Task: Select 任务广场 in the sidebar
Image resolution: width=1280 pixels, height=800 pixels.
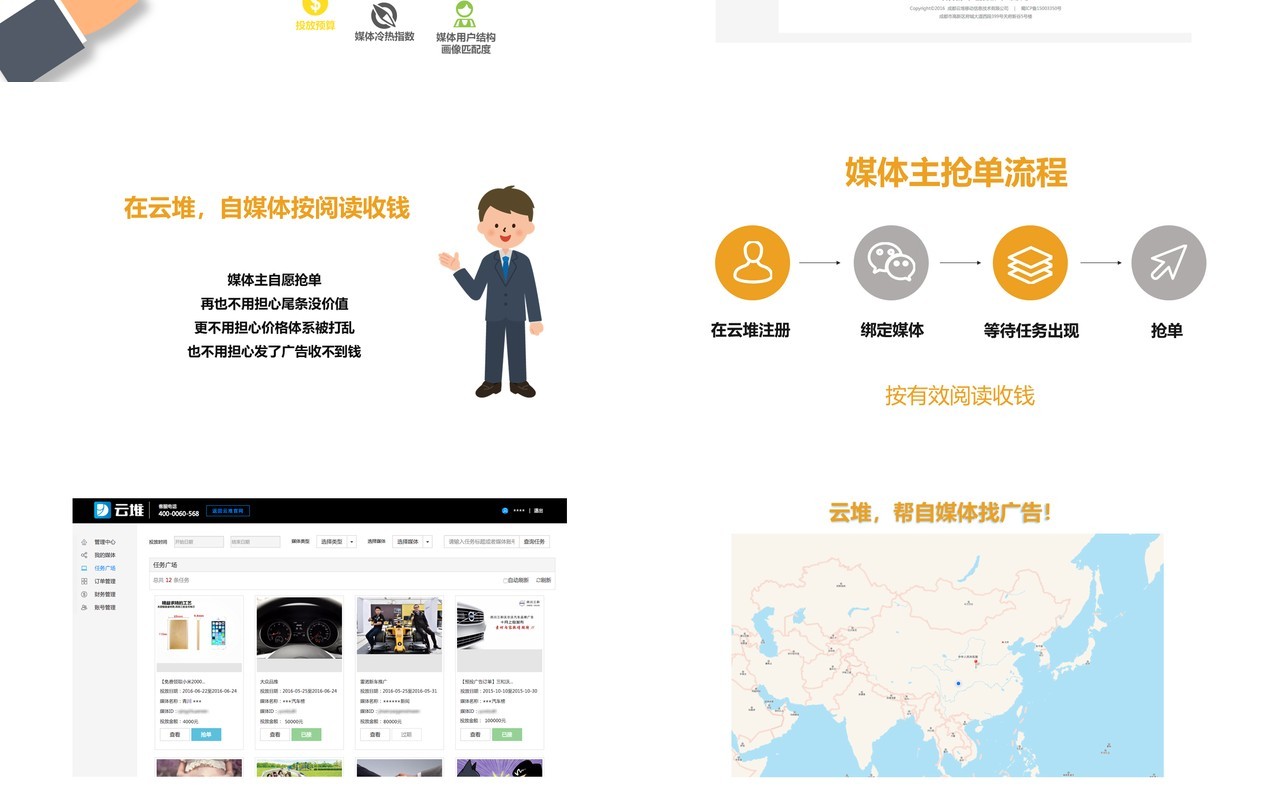Action: (105, 568)
